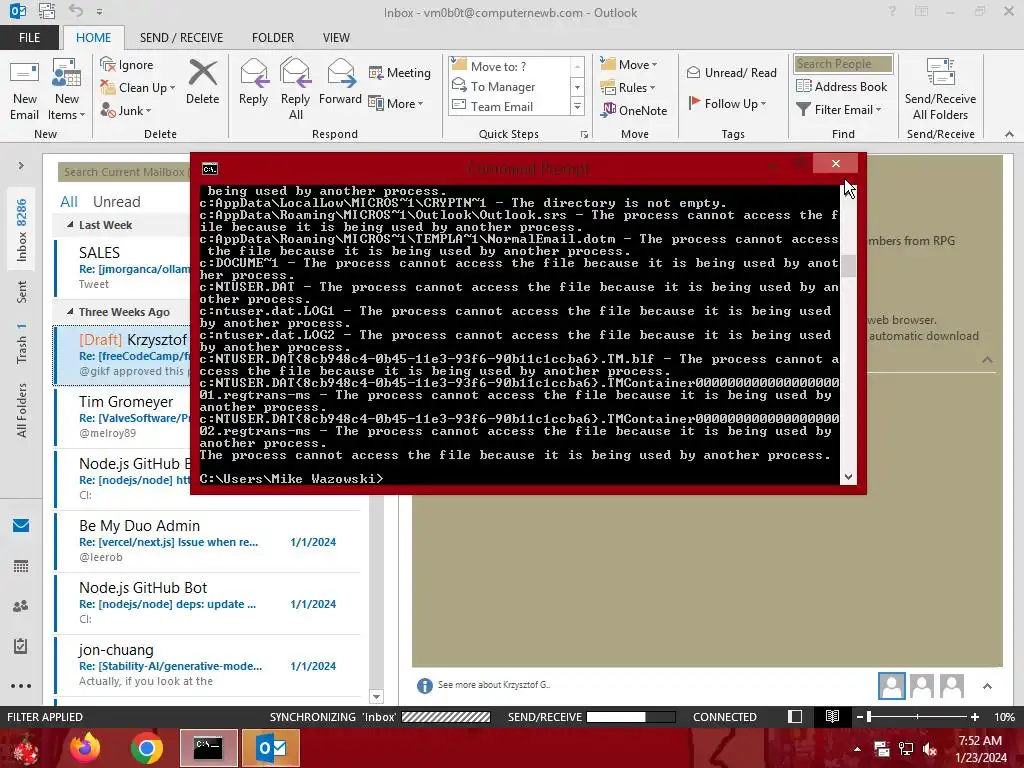Open more navigation options
Screen dimensions: 1024x768
click(x=21, y=686)
